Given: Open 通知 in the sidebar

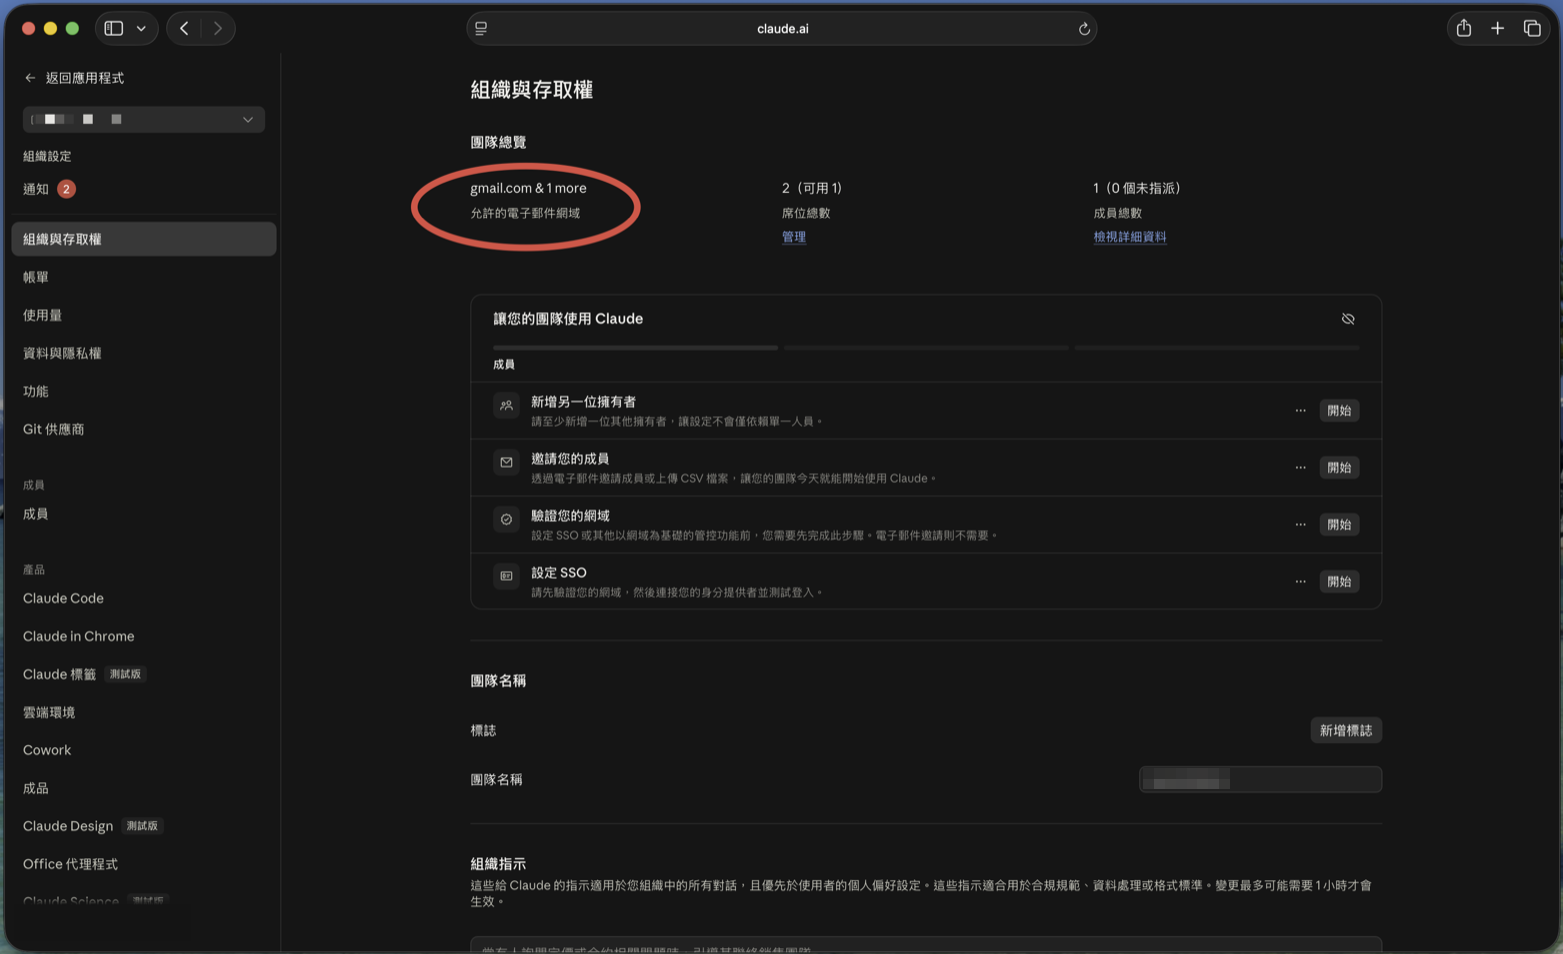Looking at the screenshot, I should tap(49, 189).
